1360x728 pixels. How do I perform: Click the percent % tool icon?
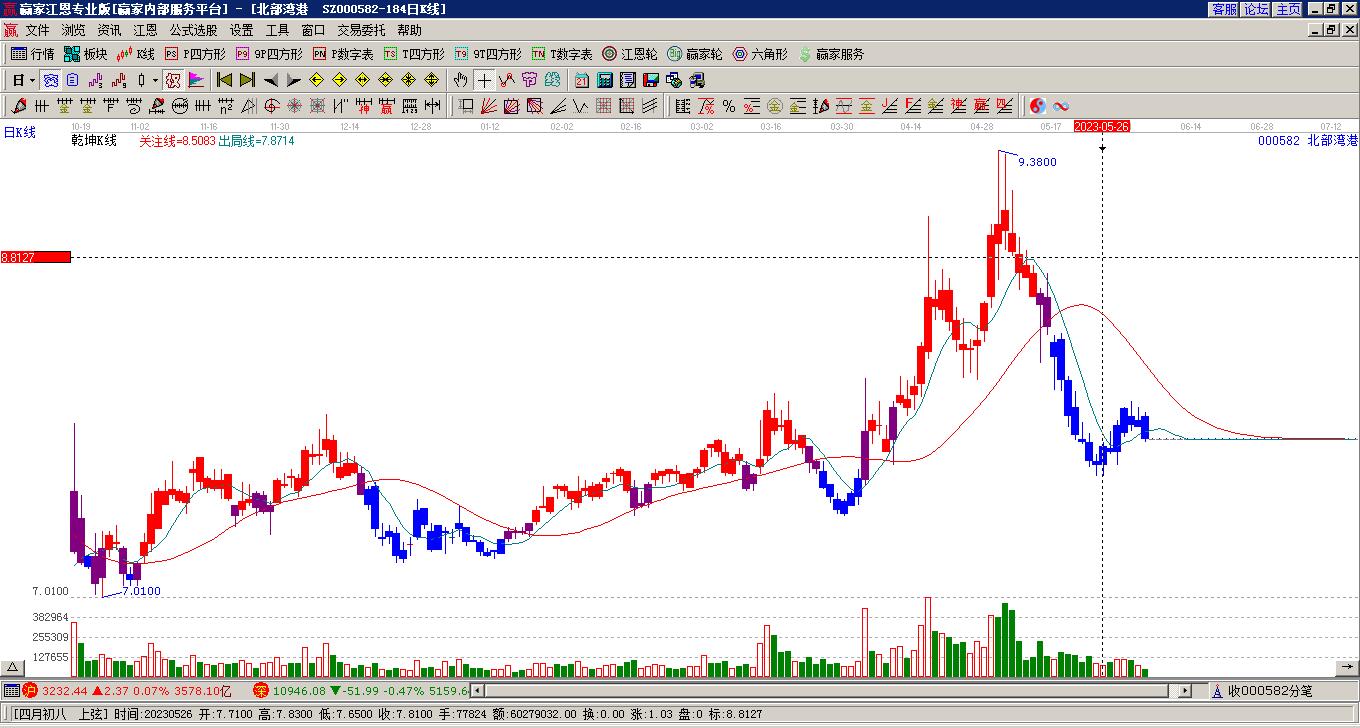pyautogui.click(x=729, y=106)
